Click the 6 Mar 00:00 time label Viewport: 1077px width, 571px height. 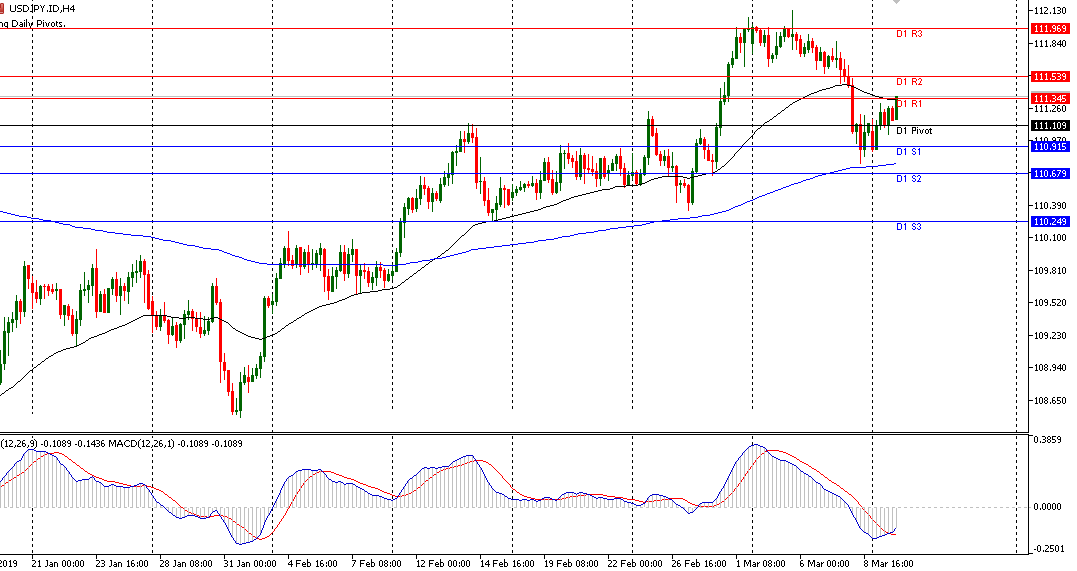click(x=824, y=564)
